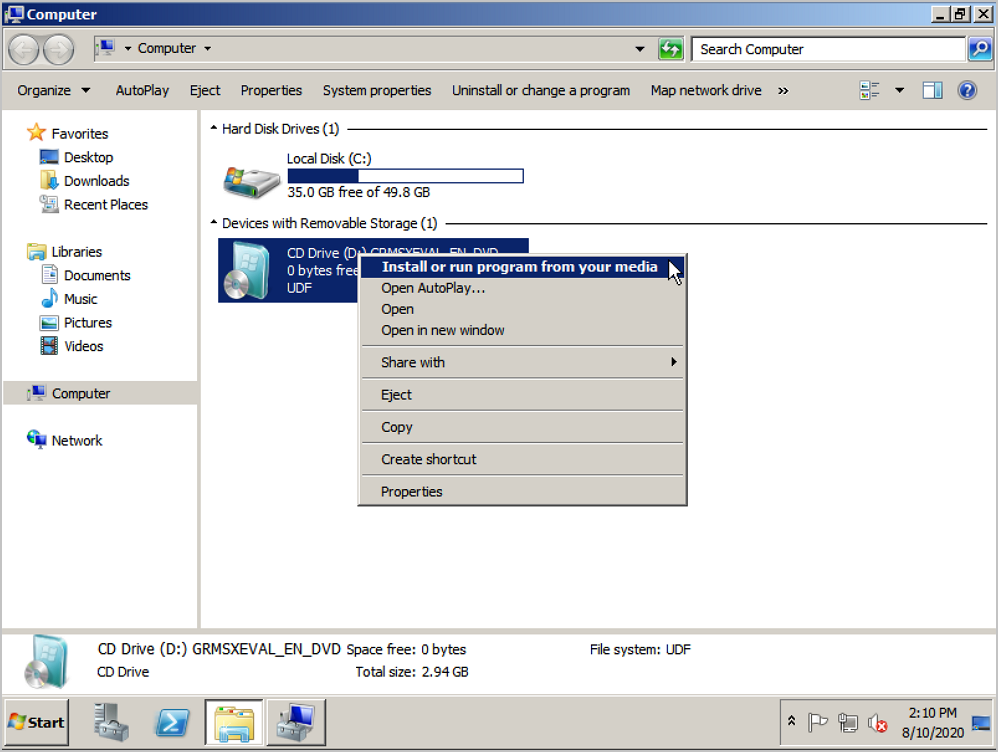Click Computer segment in the address bar

[x=167, y=48]
